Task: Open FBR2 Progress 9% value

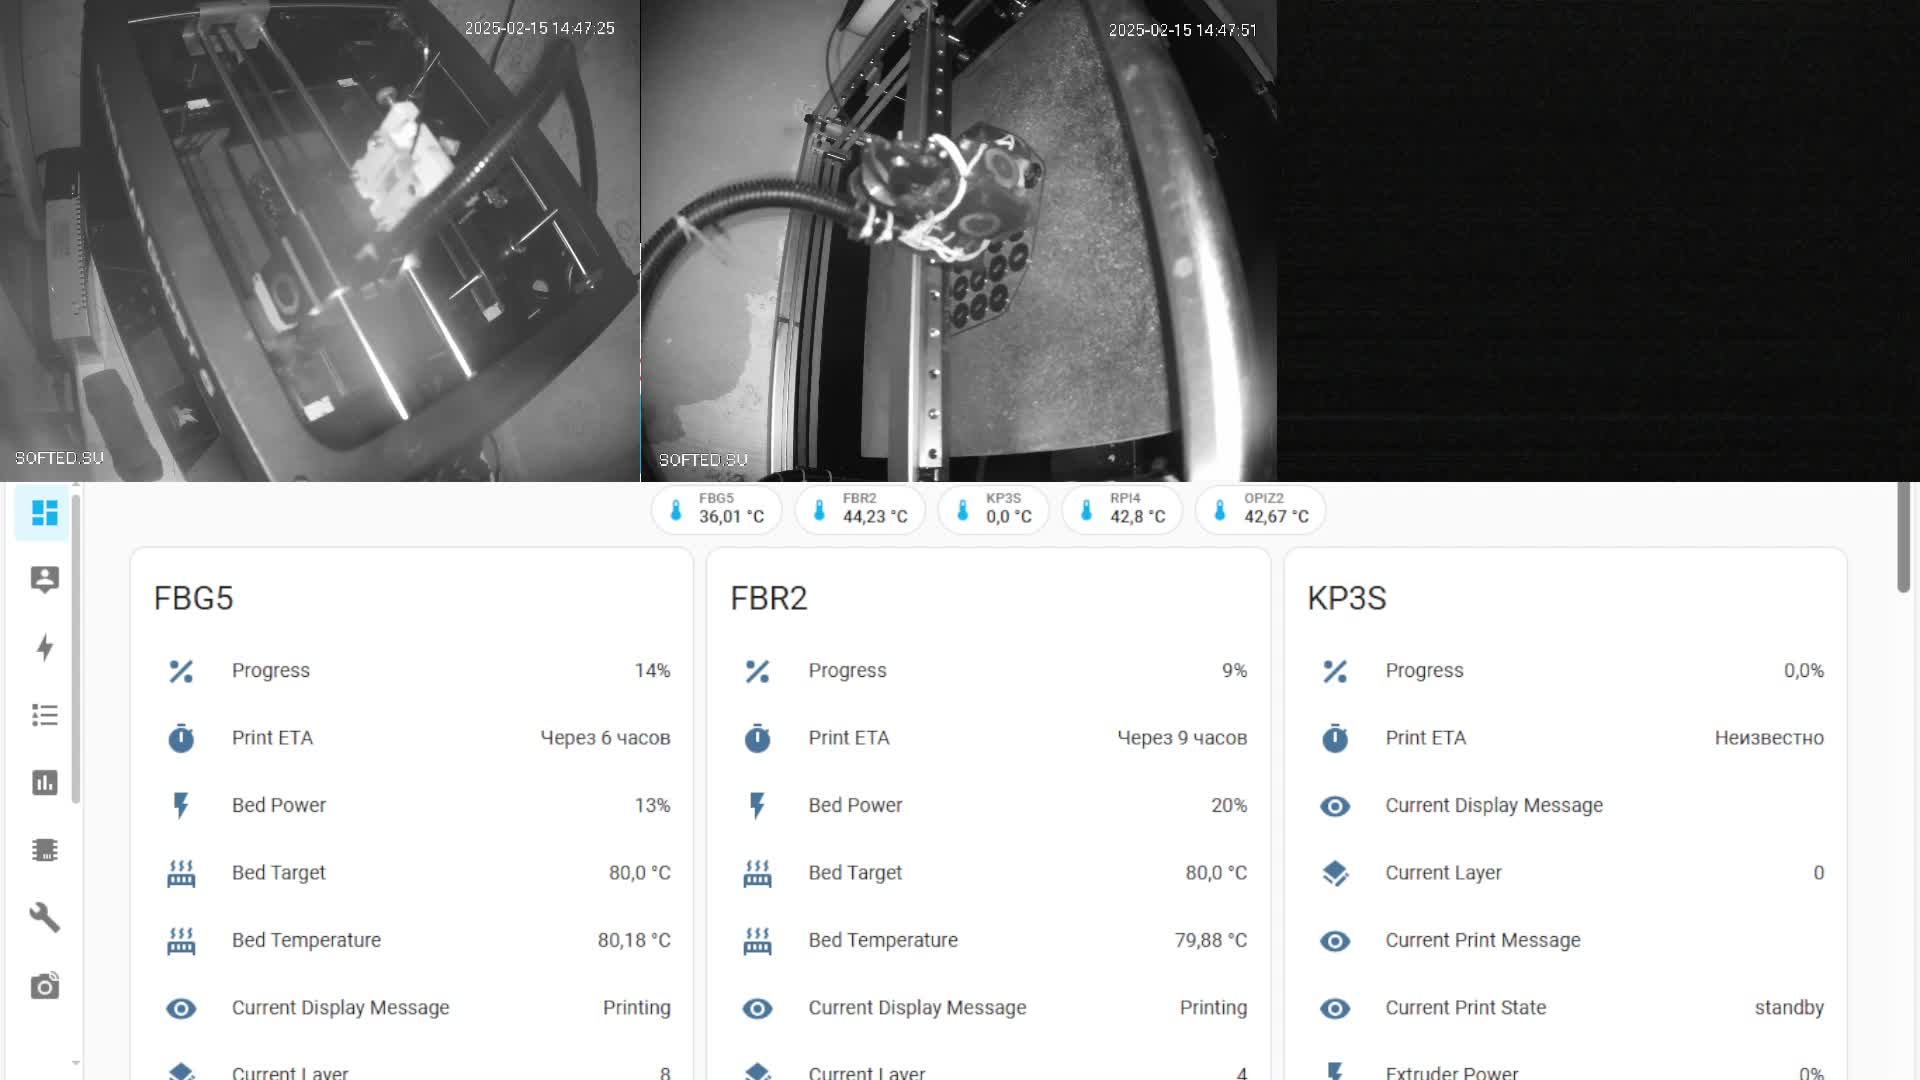Action: pos(1234,670)
